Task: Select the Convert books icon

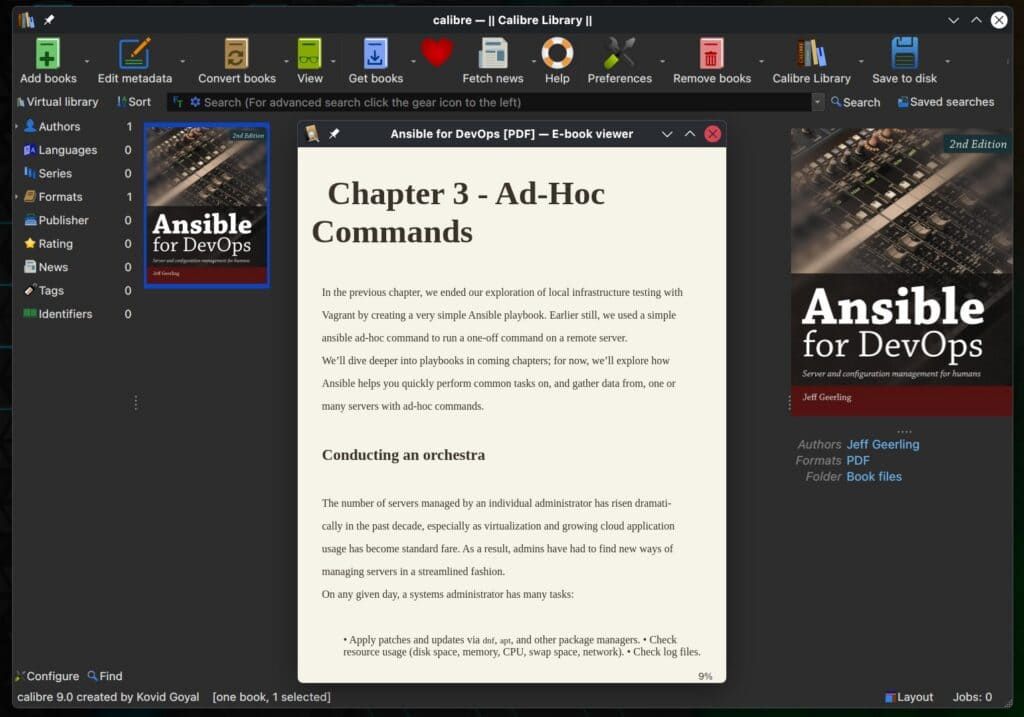Action: pos(236,52)
